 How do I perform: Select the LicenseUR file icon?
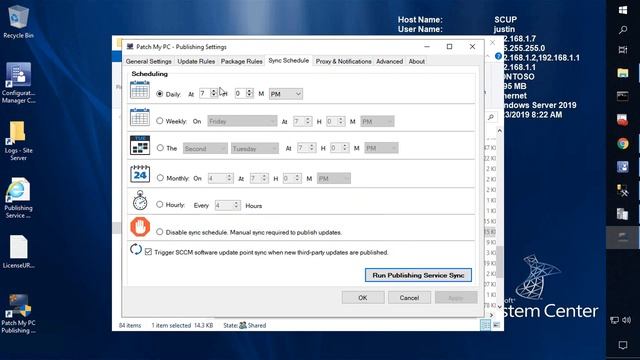click(18, 252)
